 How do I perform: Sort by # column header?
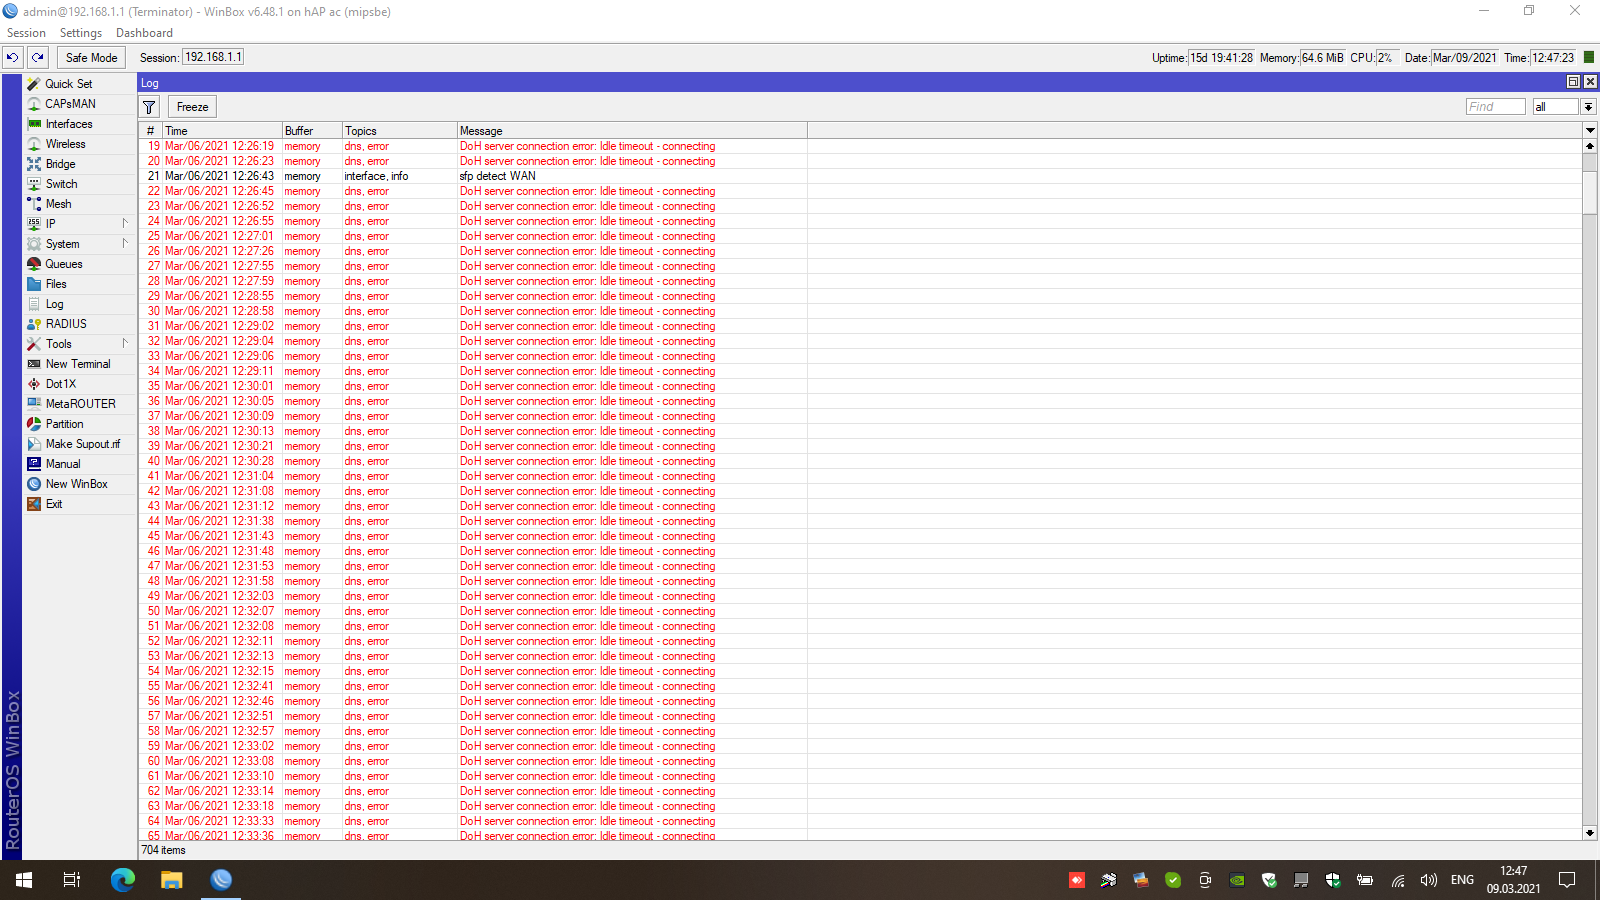click(151, 131)
